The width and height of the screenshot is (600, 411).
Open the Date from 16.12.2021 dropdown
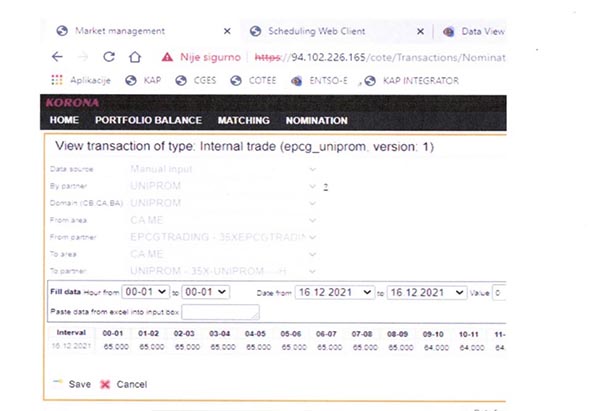pos(328,291)
